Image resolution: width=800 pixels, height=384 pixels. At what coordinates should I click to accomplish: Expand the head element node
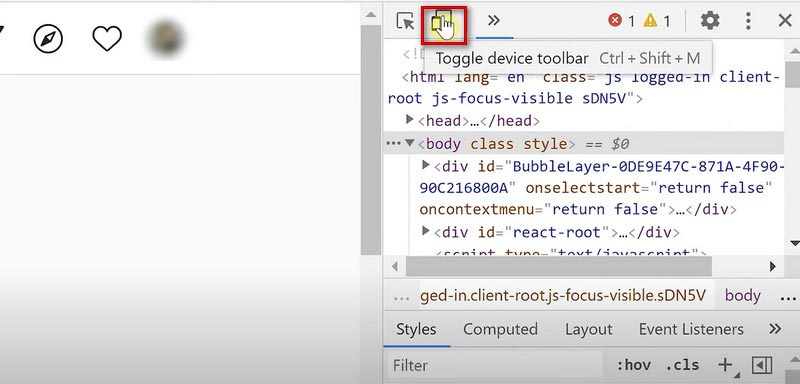pyautogui.click(x=409, y=119)
